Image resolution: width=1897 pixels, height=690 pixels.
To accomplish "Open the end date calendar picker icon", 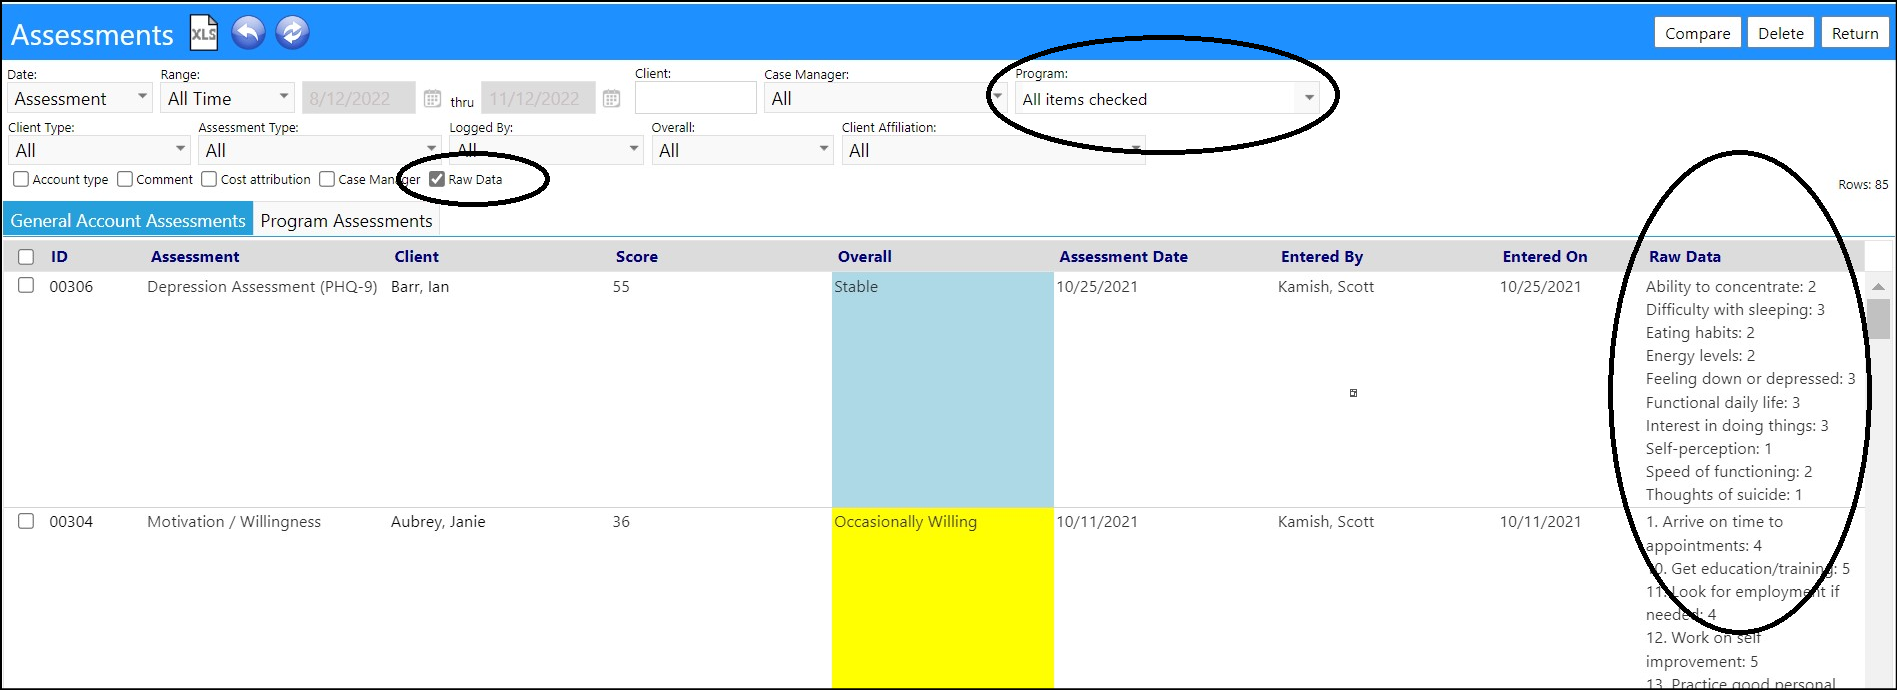I will (612, 98).
